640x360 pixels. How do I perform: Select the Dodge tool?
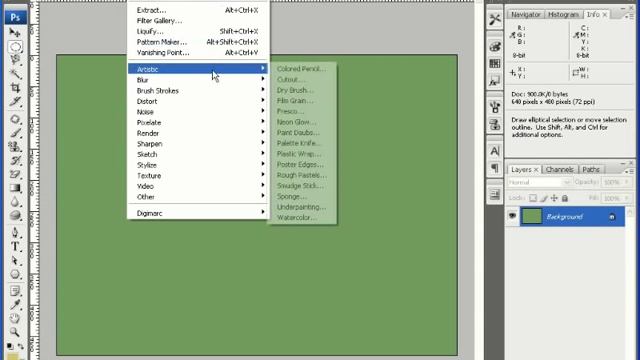[x=15, y=216]
